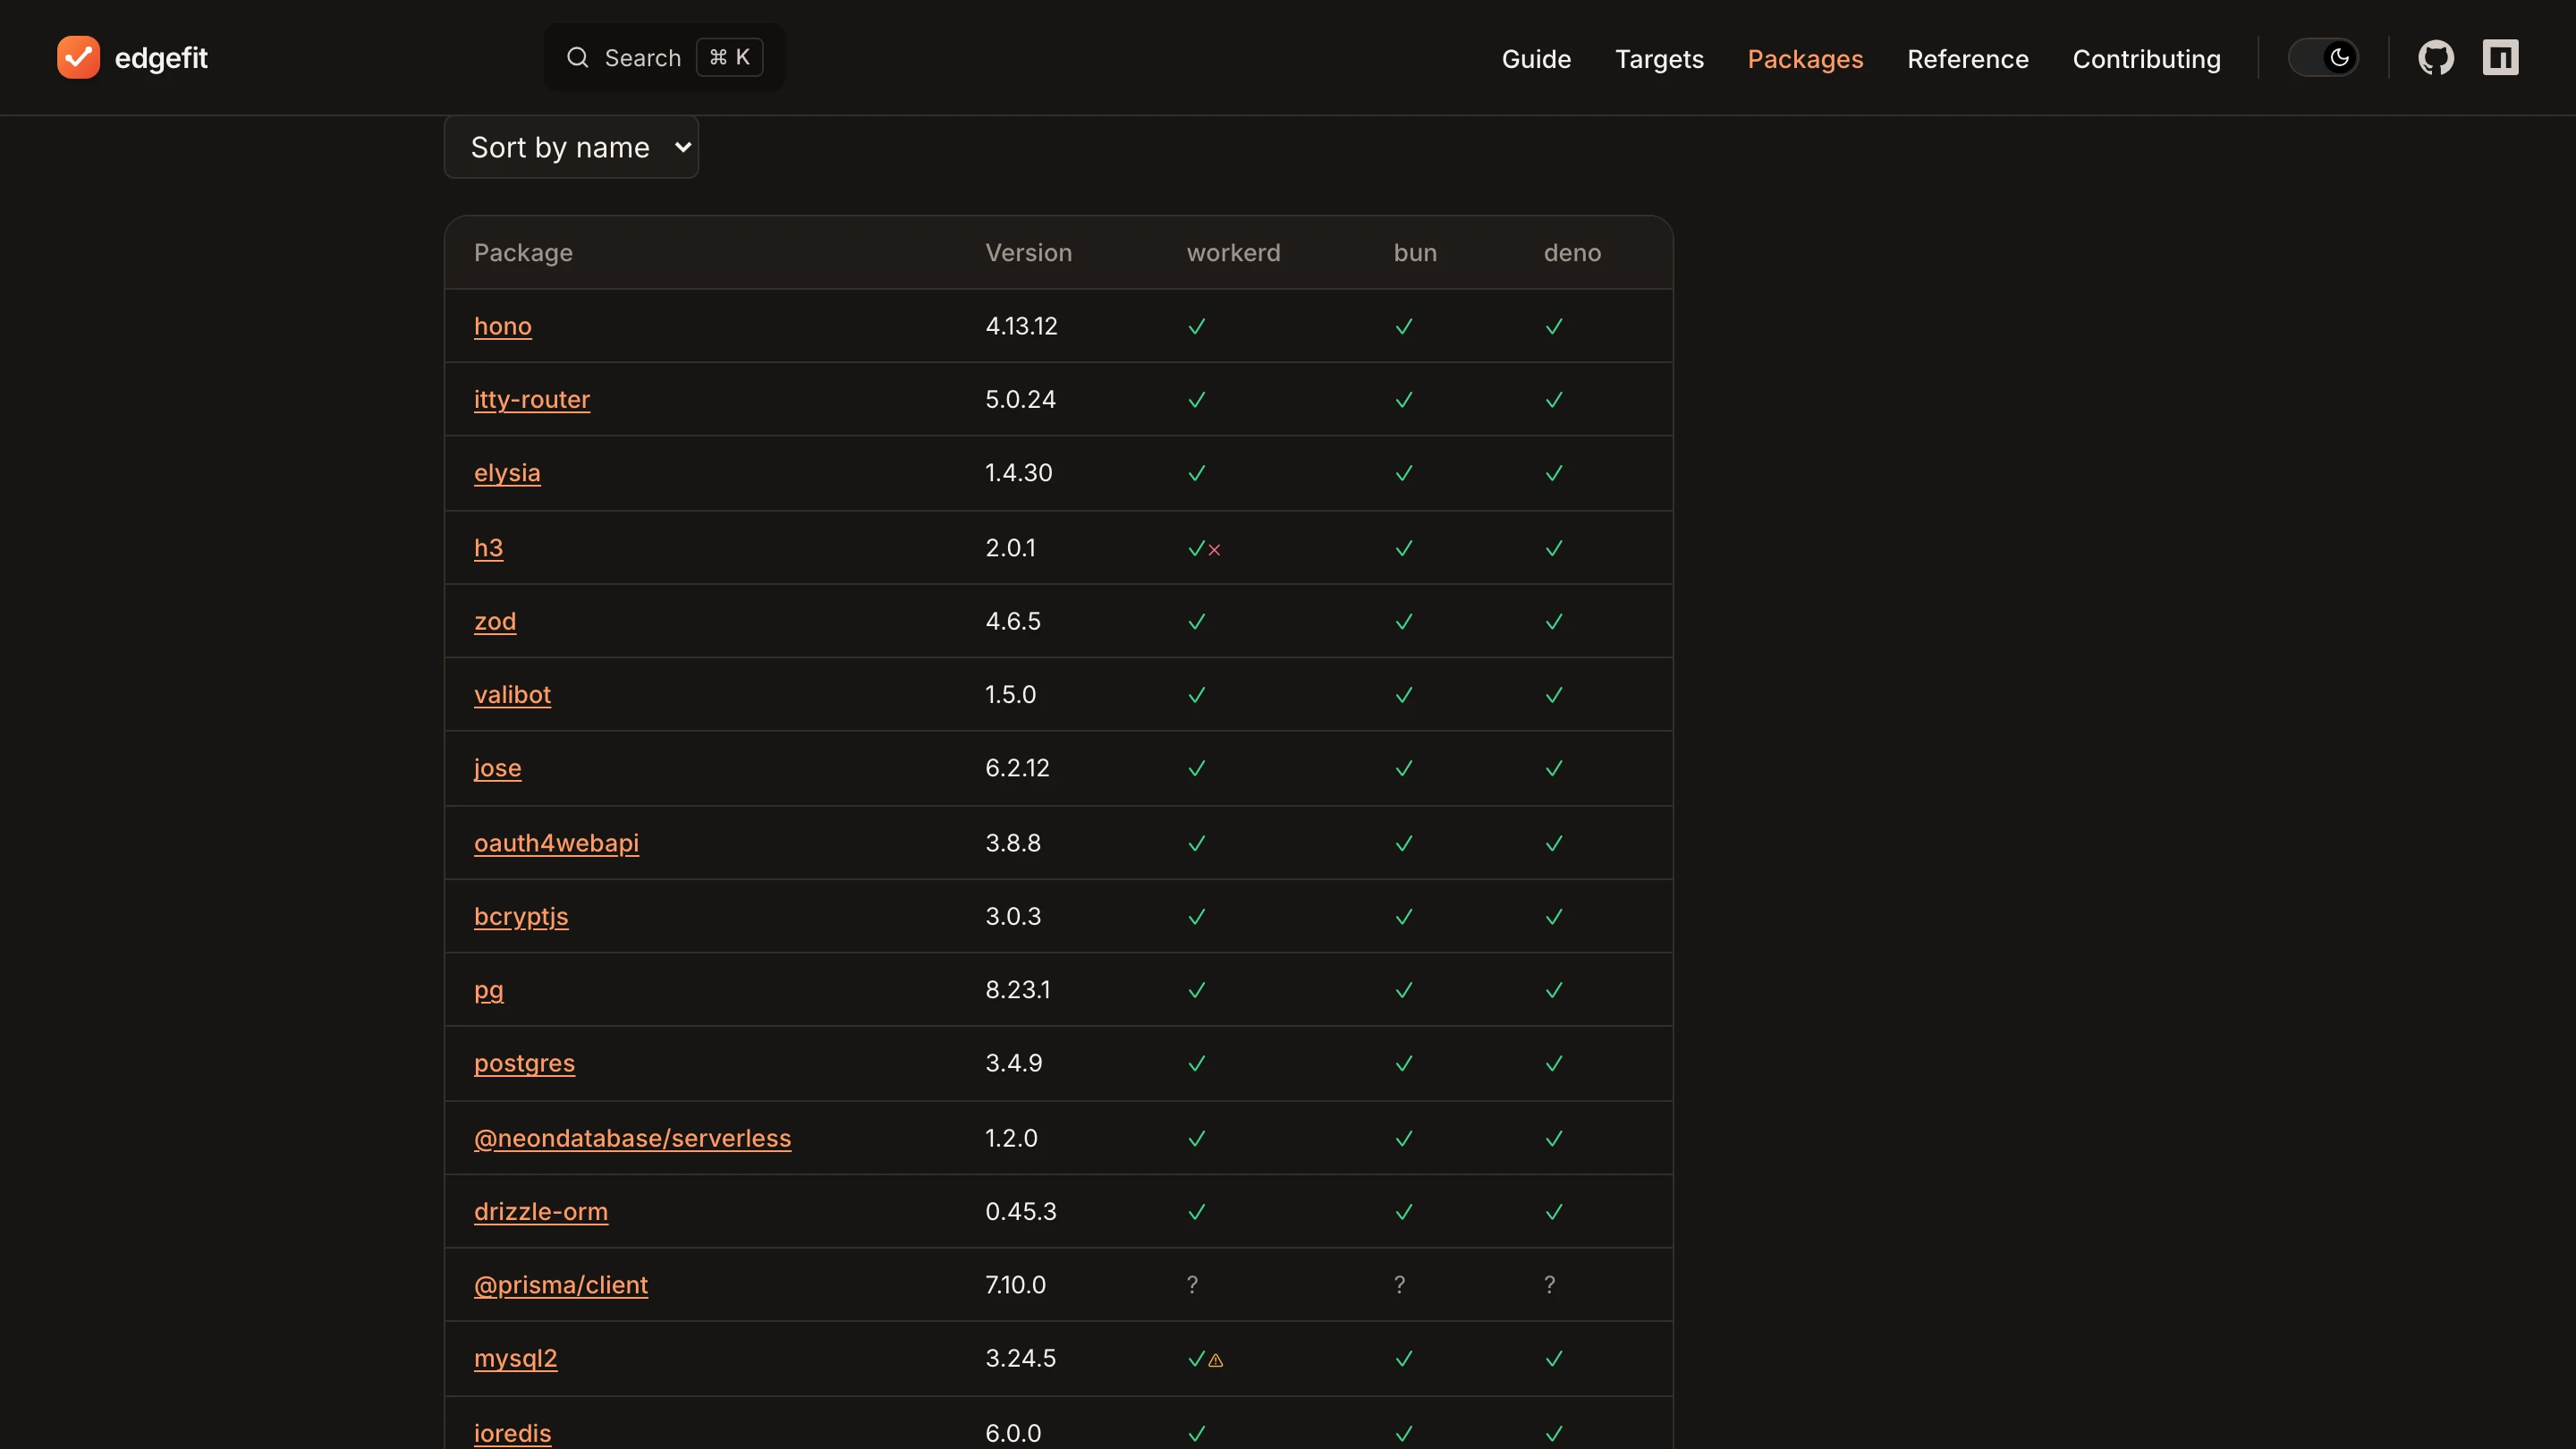Click the @prisma/client deno question mark

[1549, 1284]
